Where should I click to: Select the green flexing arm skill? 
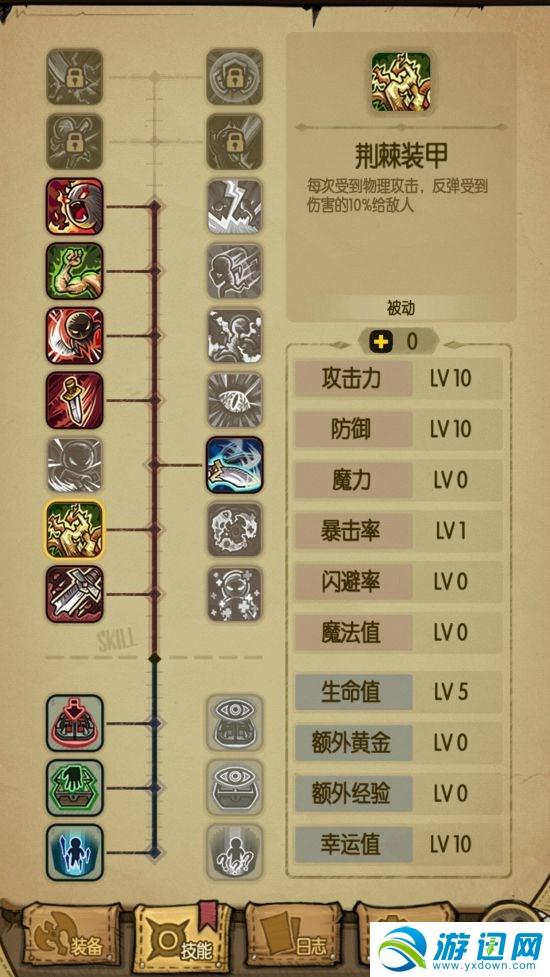[74, 271]
